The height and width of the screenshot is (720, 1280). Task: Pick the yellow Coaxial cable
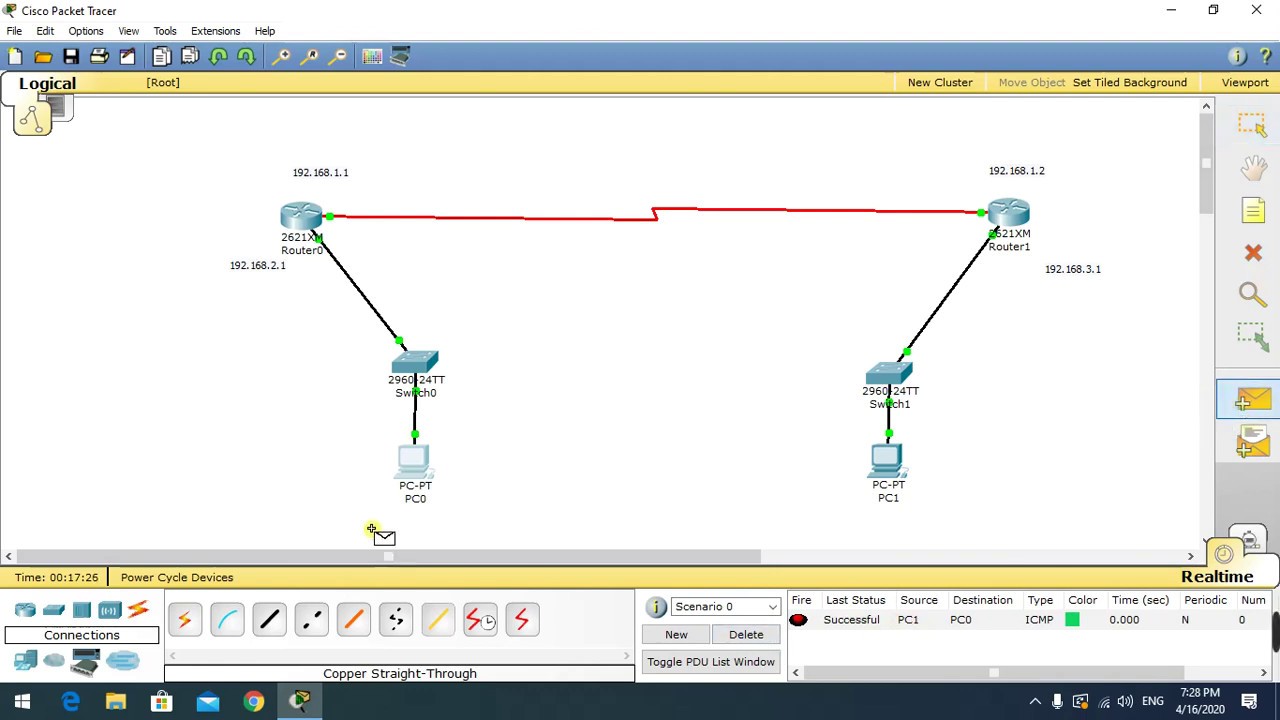coord(437,620)
